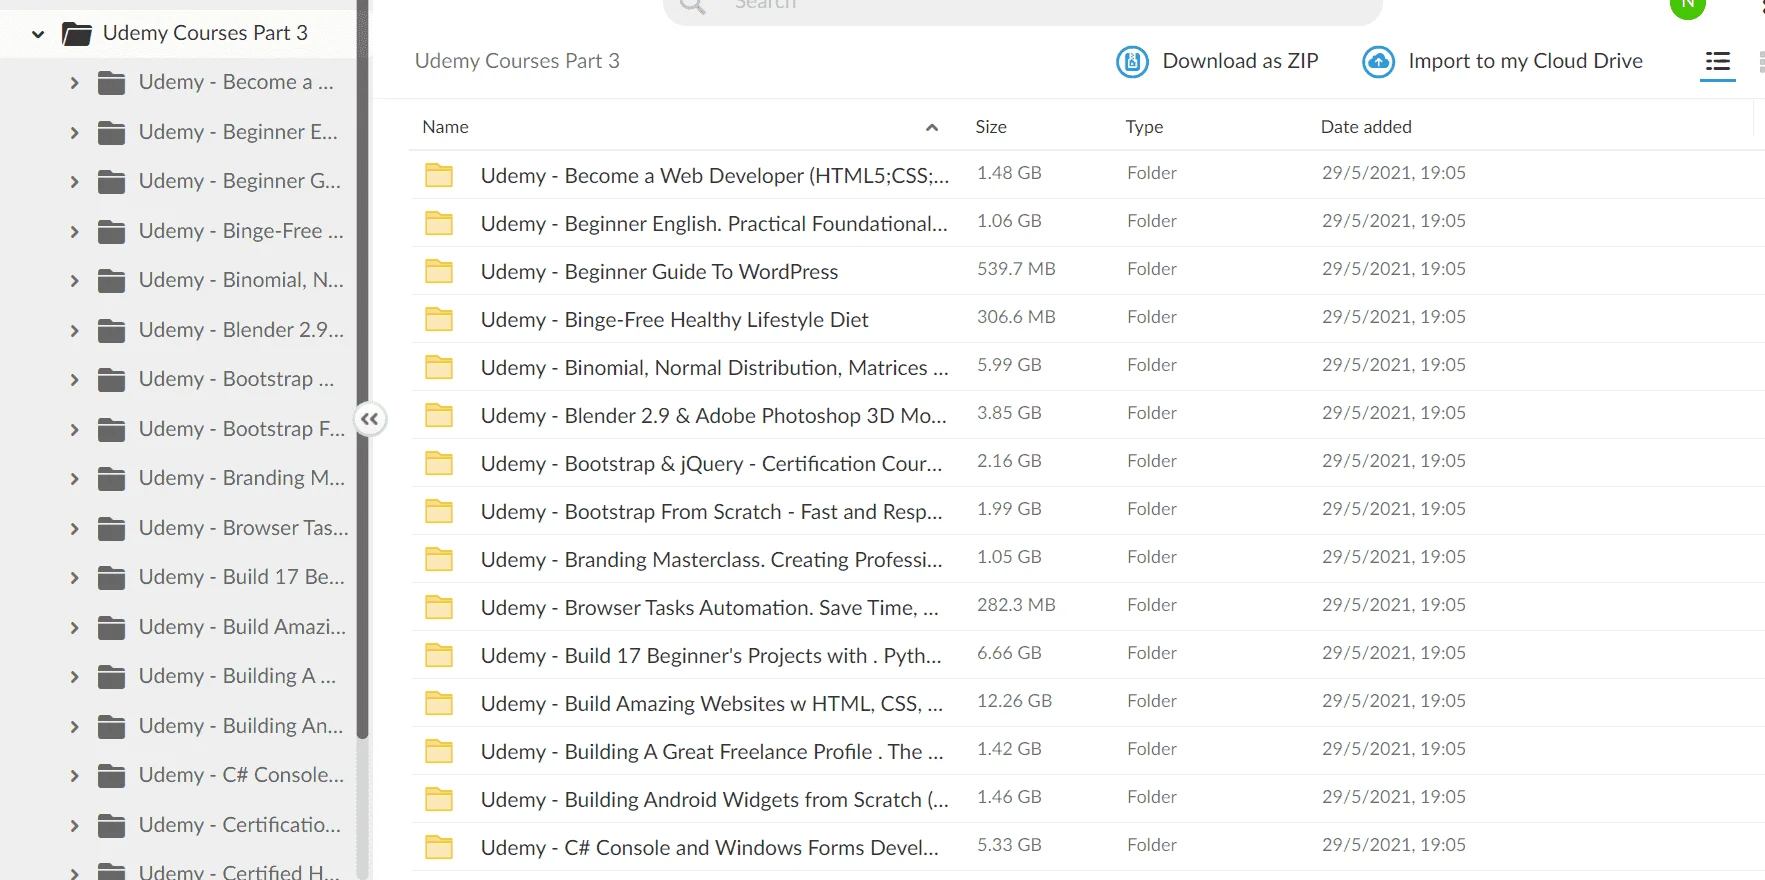The image size is (1765, 880).
Task: Sort files by Name column
Action: [445, 127]
